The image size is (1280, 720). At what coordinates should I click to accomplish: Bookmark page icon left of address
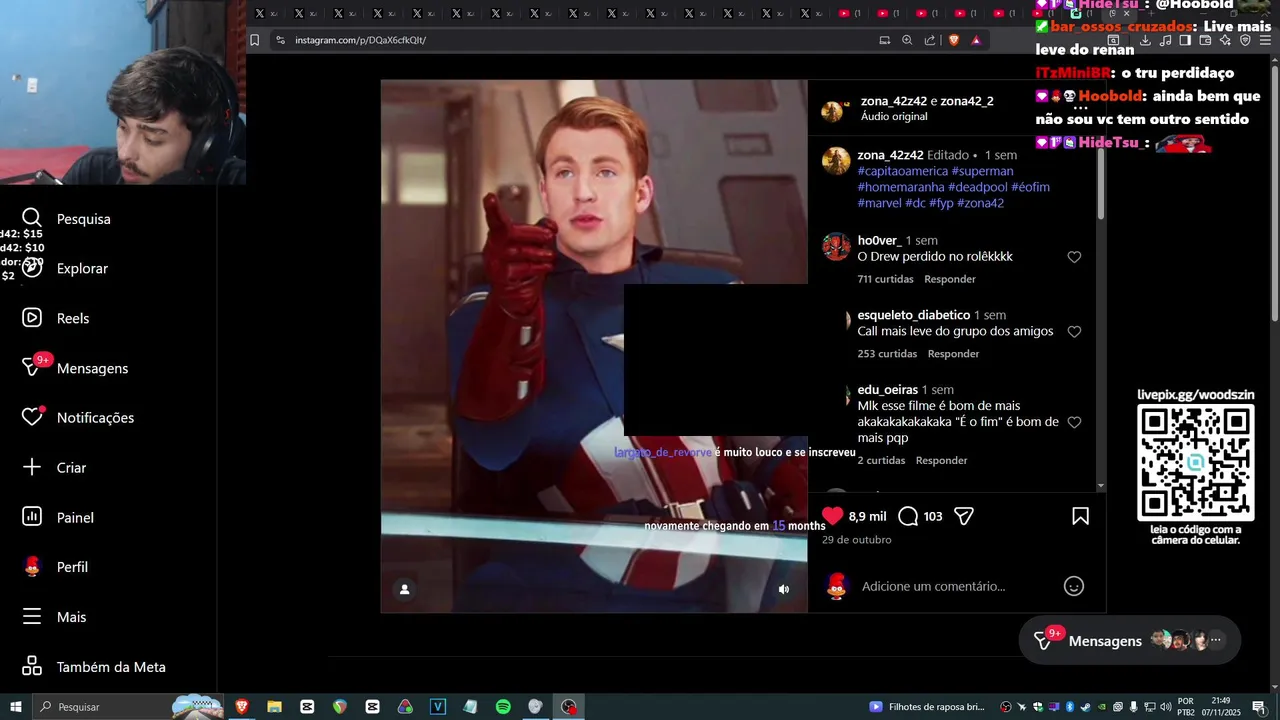click(x=254, y=40)
